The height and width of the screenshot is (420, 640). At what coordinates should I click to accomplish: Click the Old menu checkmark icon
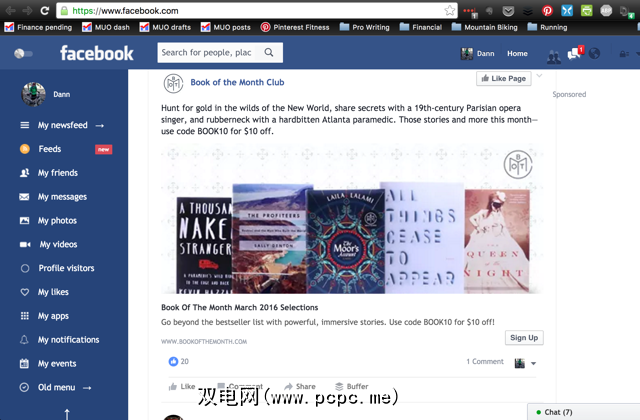click(x=24, y=387)
